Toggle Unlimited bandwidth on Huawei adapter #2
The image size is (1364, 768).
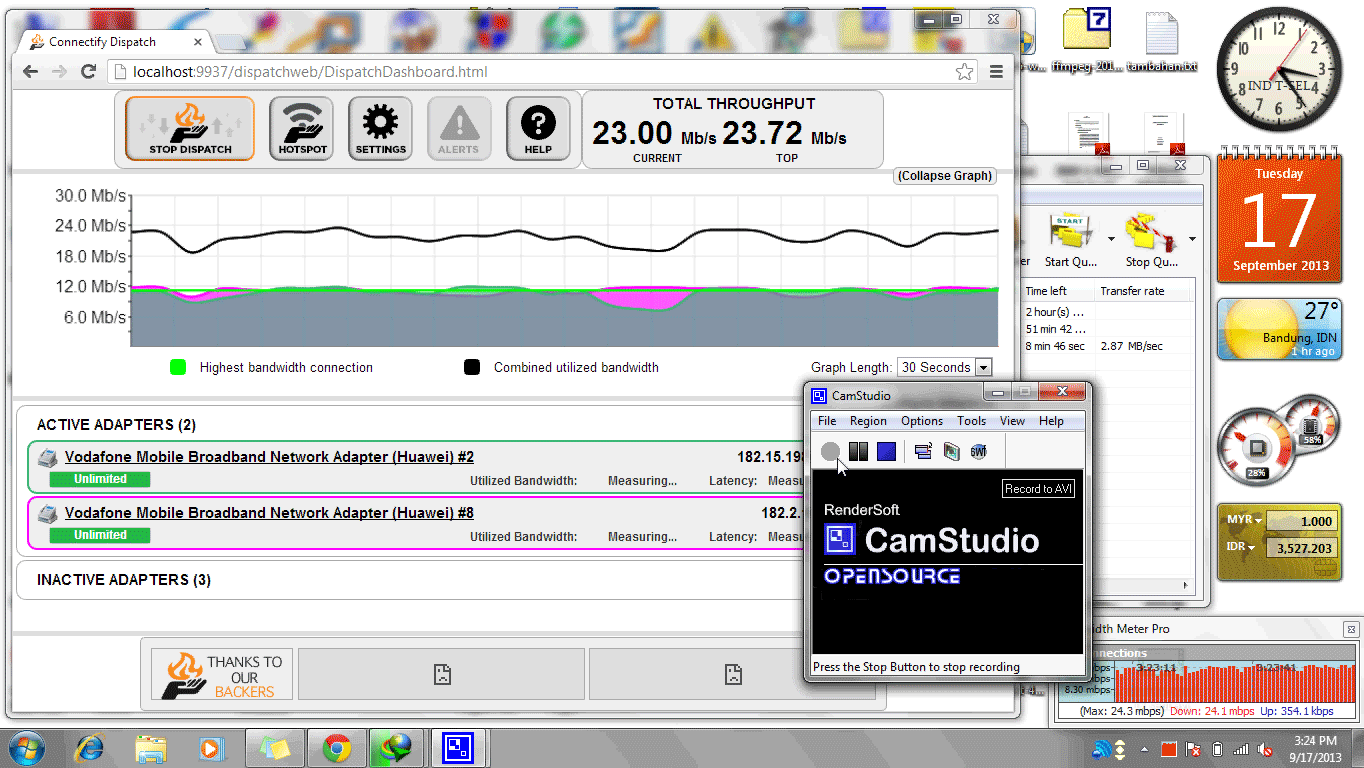(99, 479)
